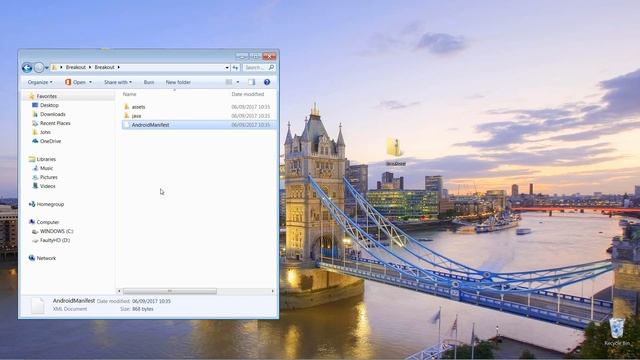Image resolution: width=640 pixels, height=360 pixels.
Task: Open the Help question mark icon
Action: point(267,82)
